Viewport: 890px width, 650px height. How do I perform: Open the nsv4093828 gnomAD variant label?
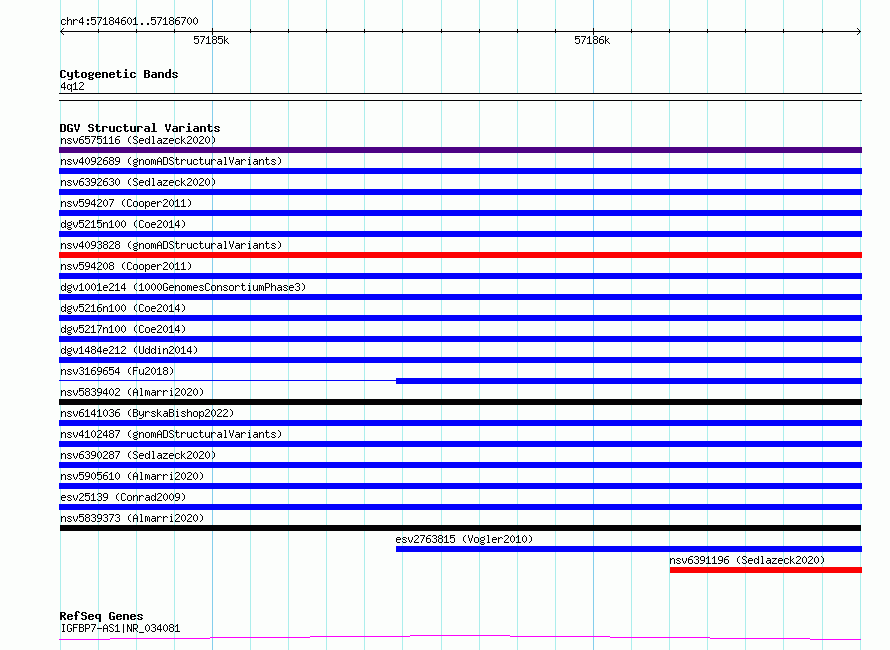[171, 245]
